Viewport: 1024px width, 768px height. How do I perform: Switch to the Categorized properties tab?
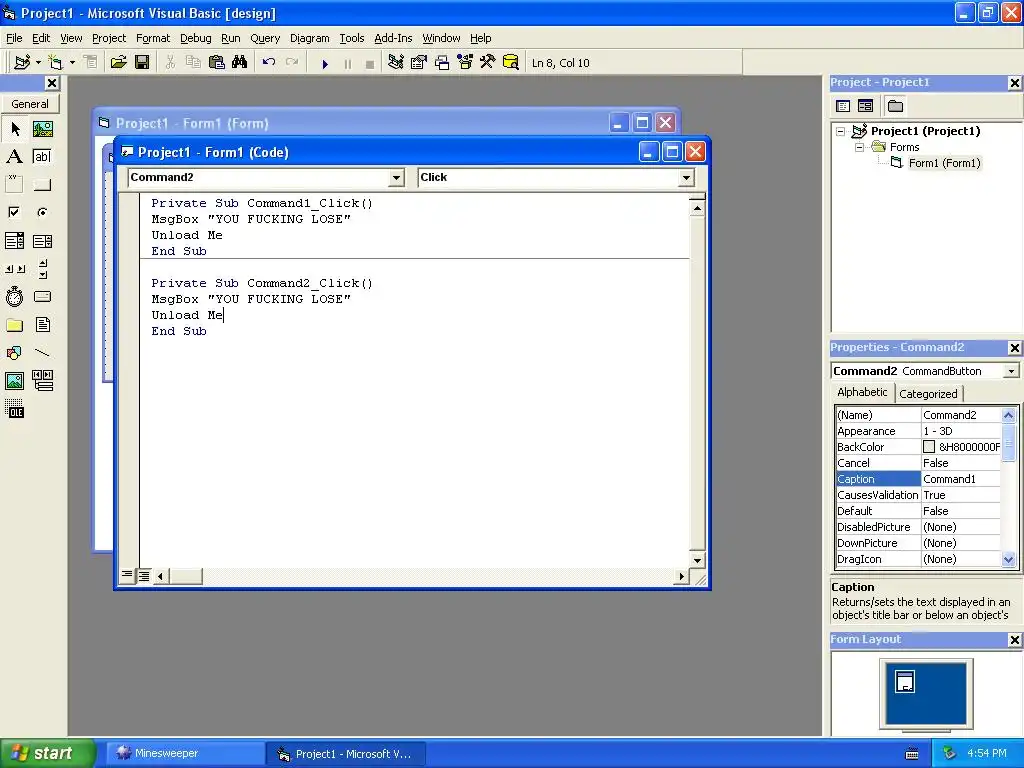click(928, 394)
